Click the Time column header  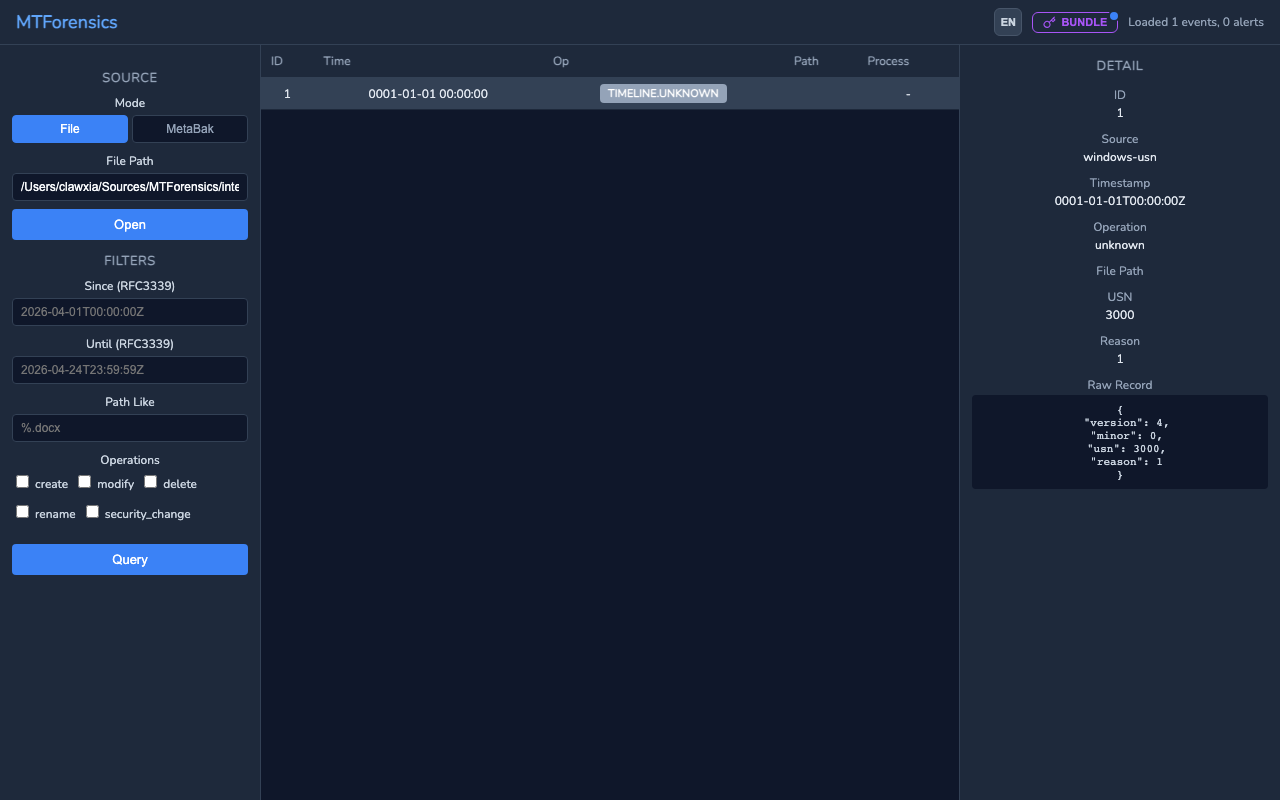[x=337, y=61]
